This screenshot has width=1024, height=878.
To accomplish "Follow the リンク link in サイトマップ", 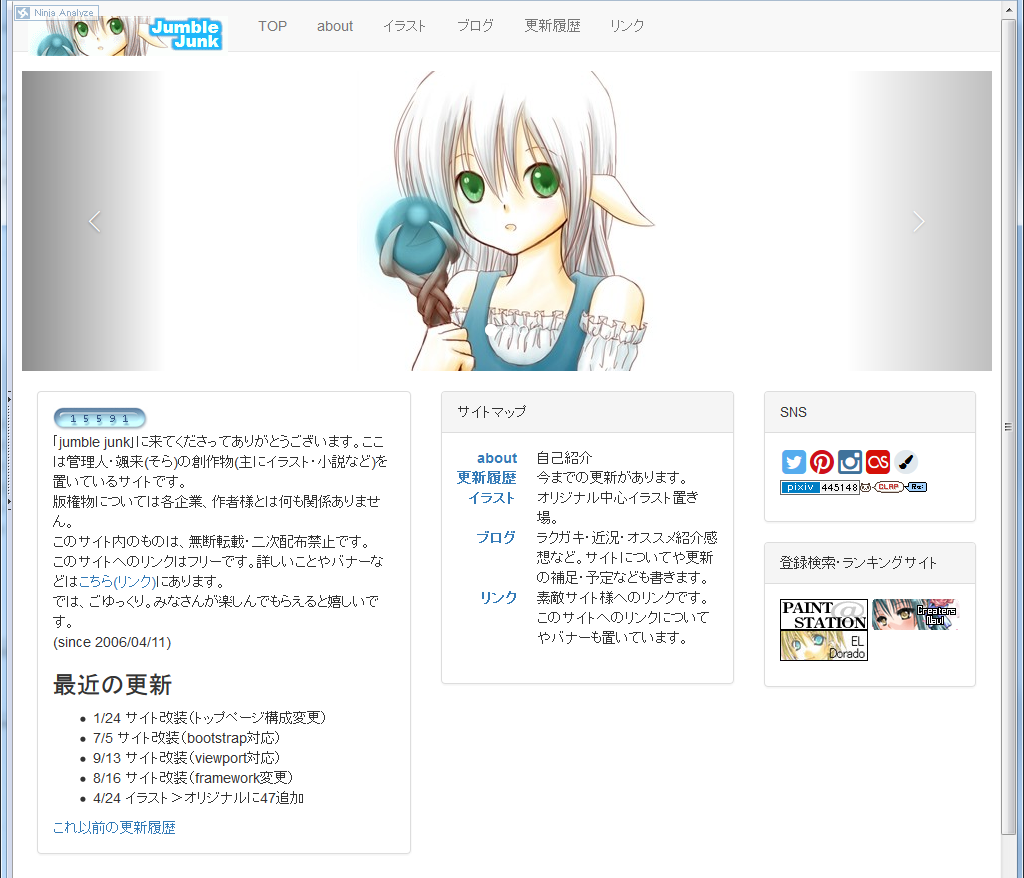I will coord(498,598).
